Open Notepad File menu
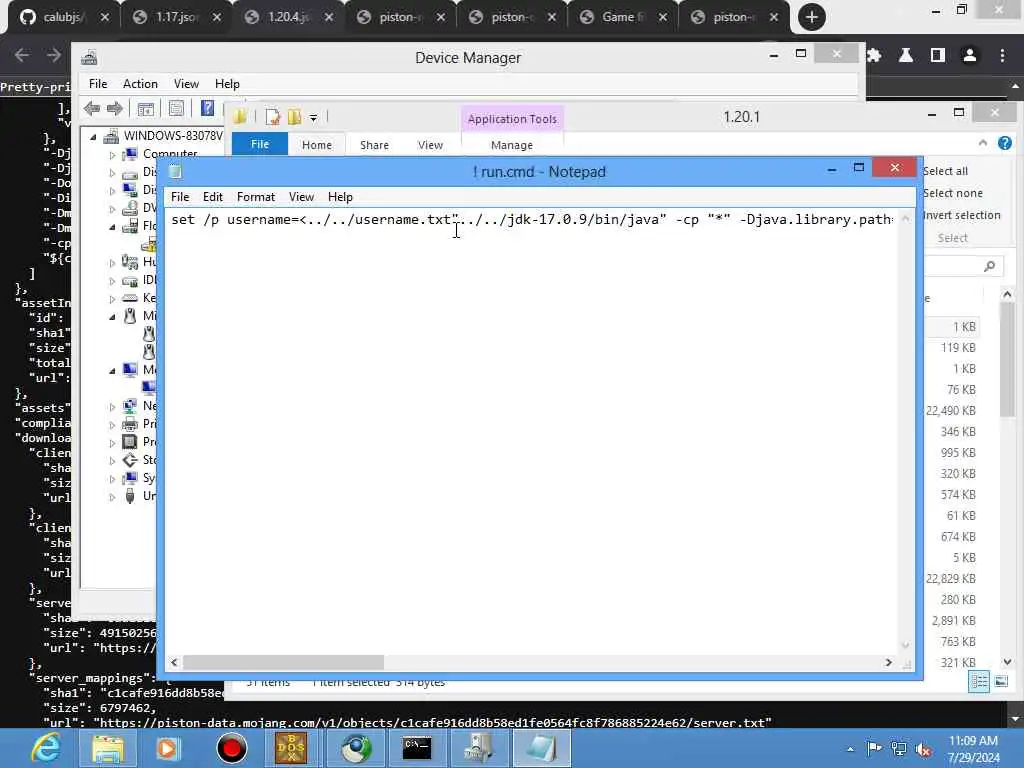 [x=180, y=197]
